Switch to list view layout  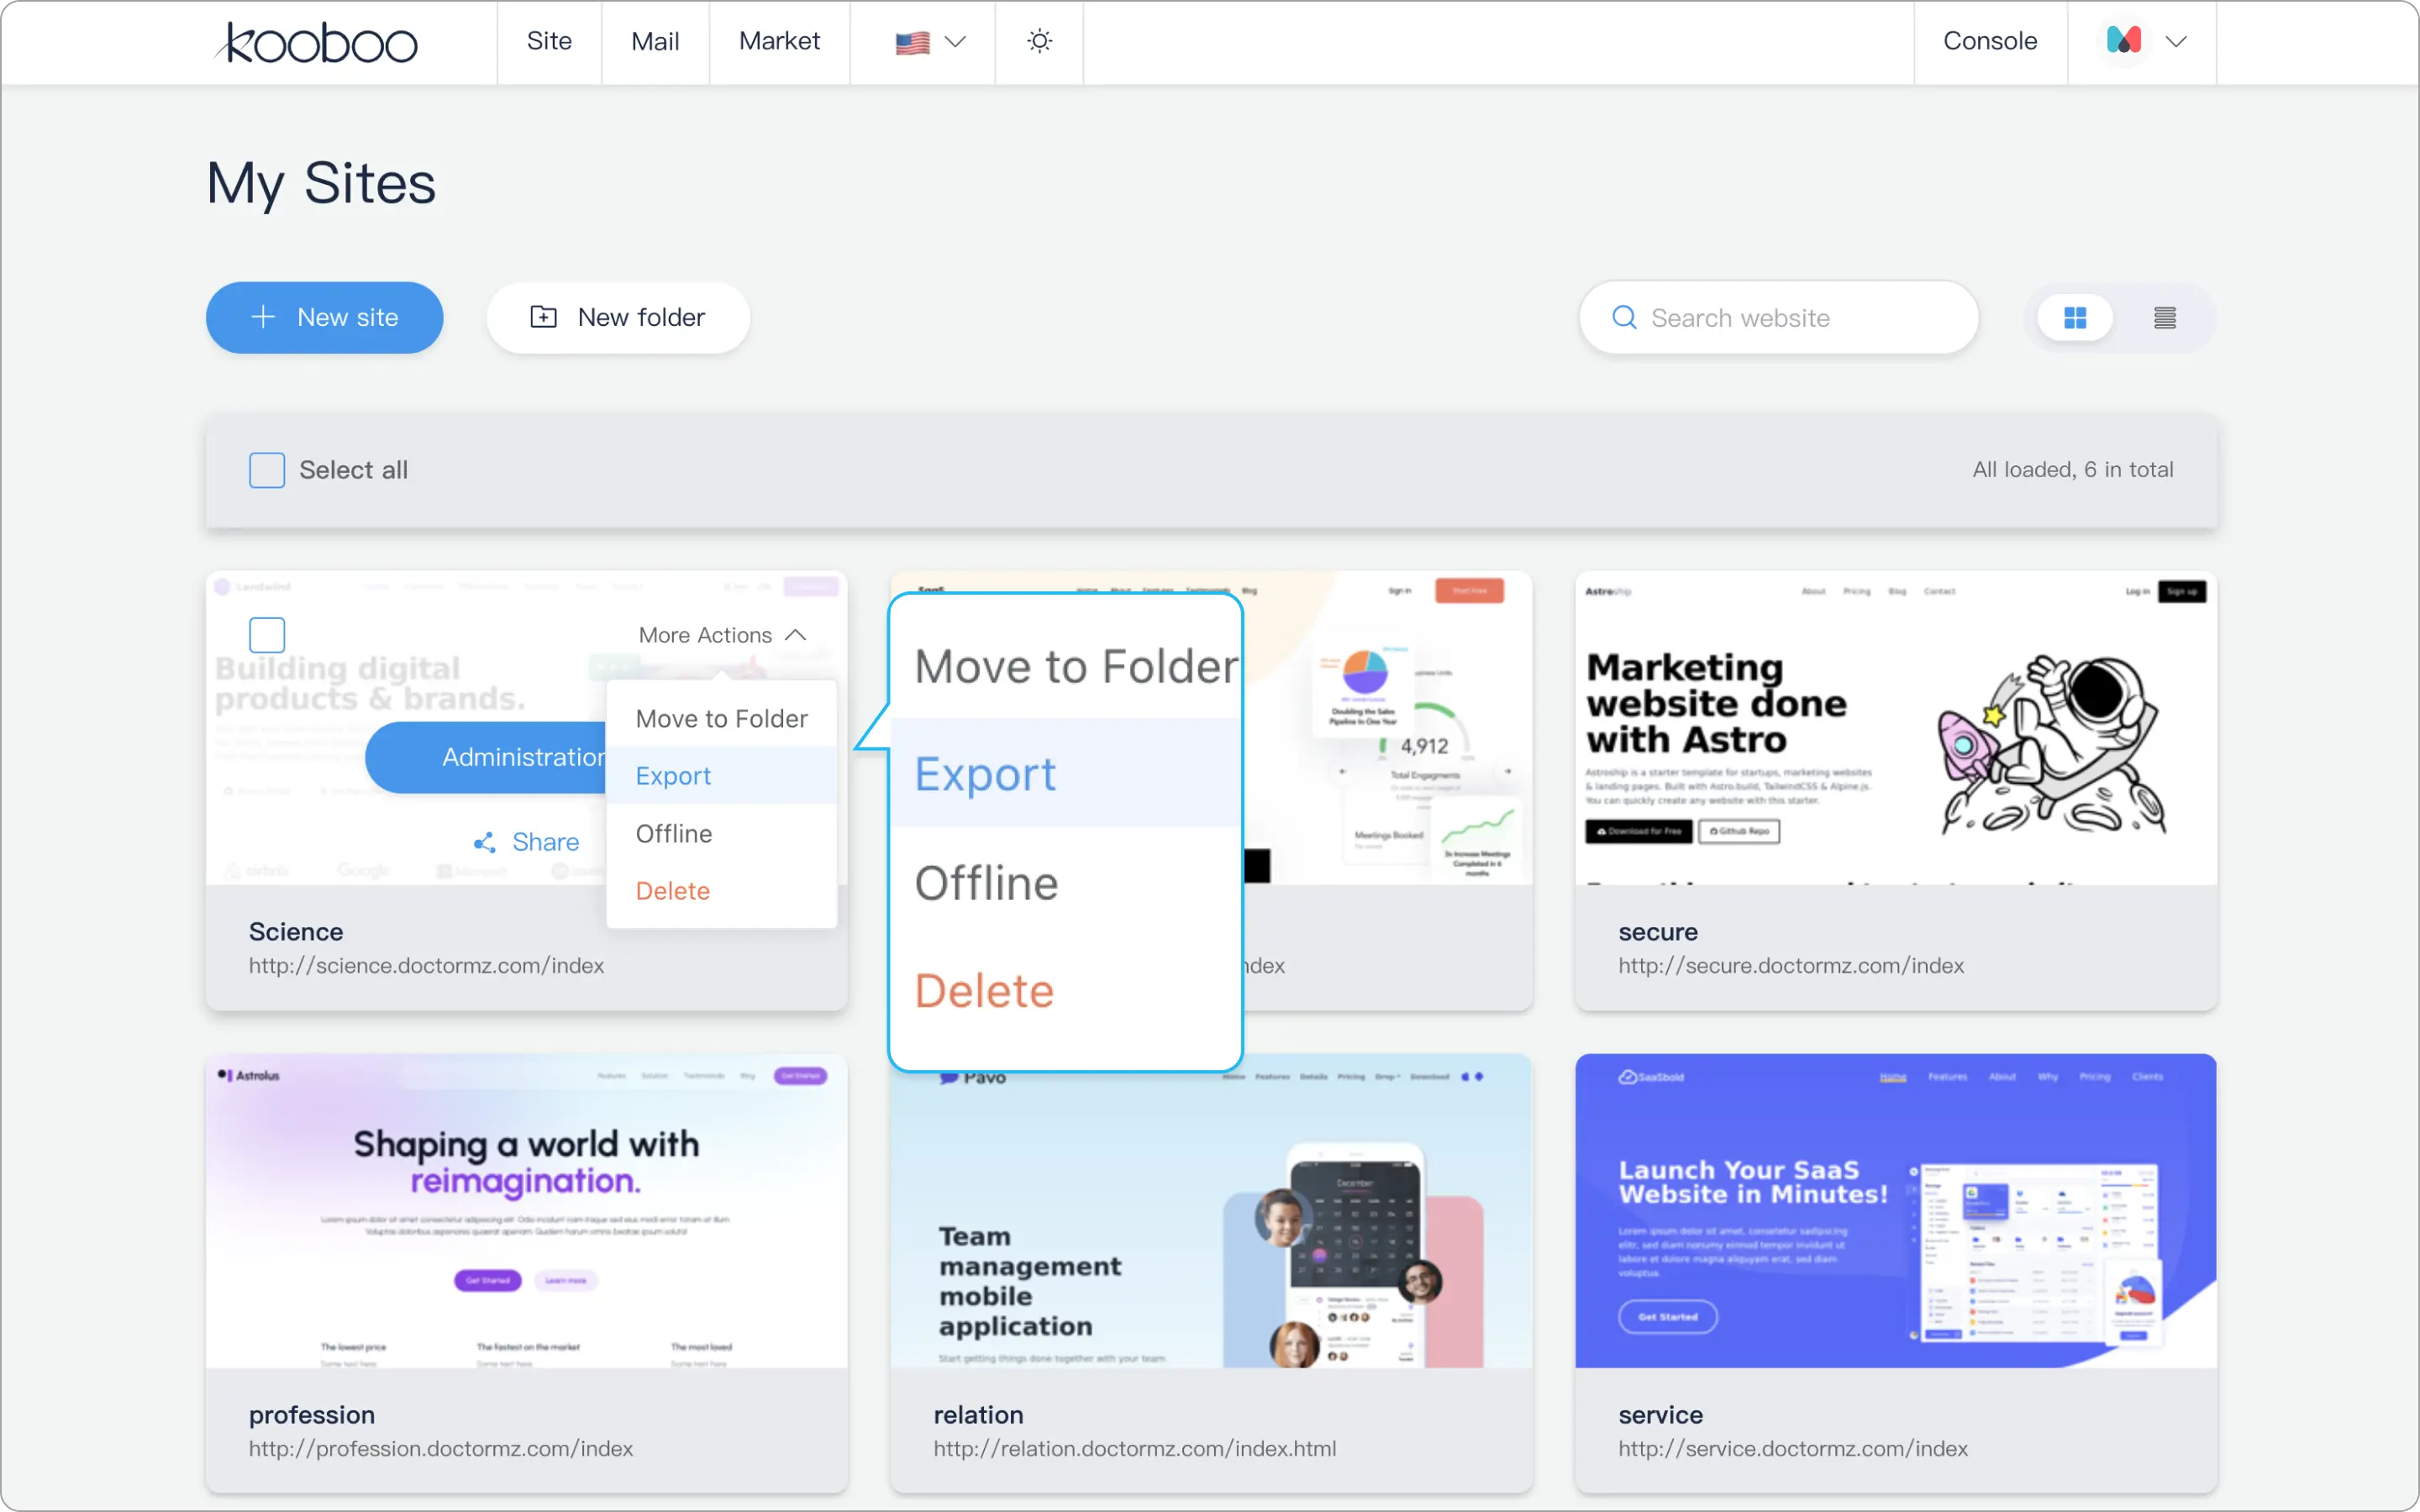(2164, 318)
